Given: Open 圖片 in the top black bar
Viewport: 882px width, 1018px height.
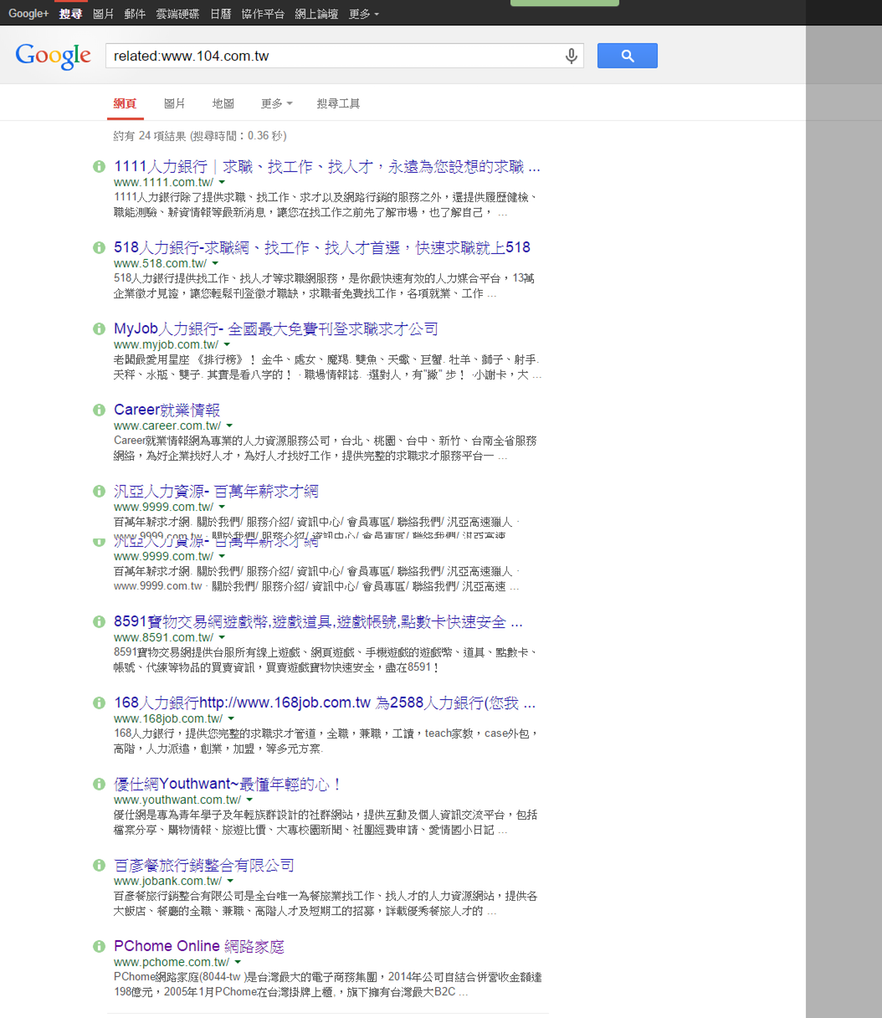Looking at the screenshot, I should [103, 14].
